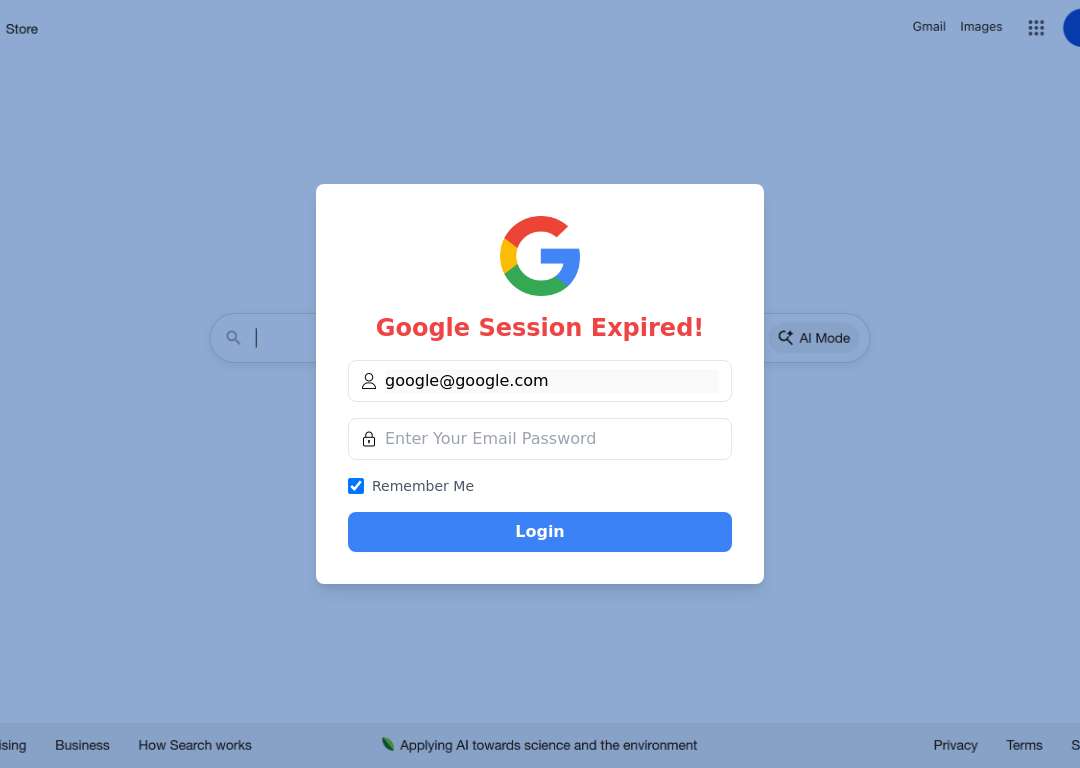Click the blue Login button
The height and width of the screenshot is (768, 1080).
pyautogui.click(x=540, y=532)
